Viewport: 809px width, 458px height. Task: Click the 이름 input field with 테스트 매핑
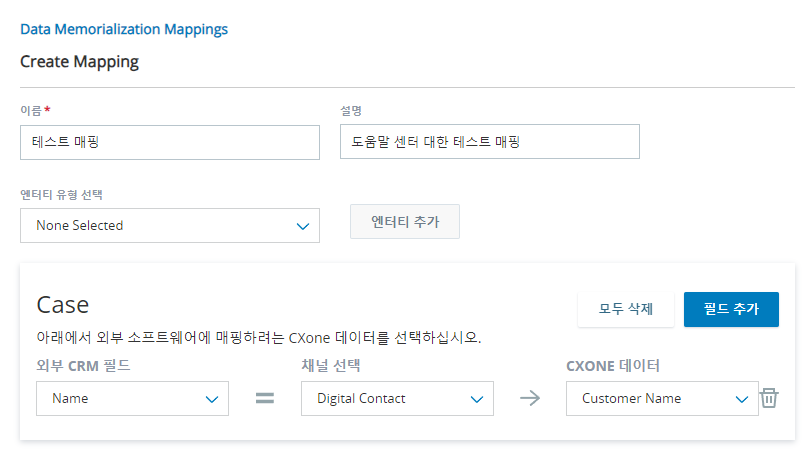[x=170, y=142]
